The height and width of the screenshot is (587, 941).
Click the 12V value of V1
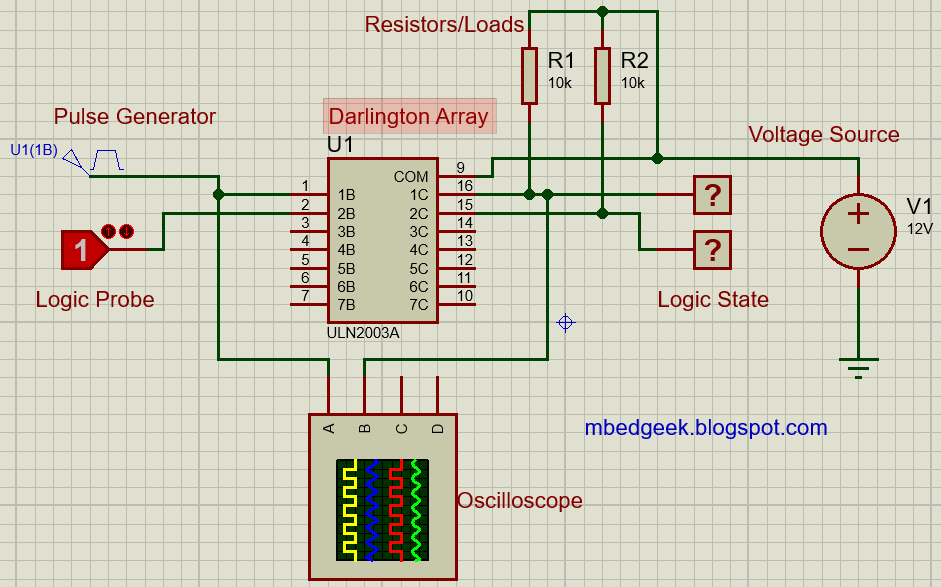click(920, 229)
